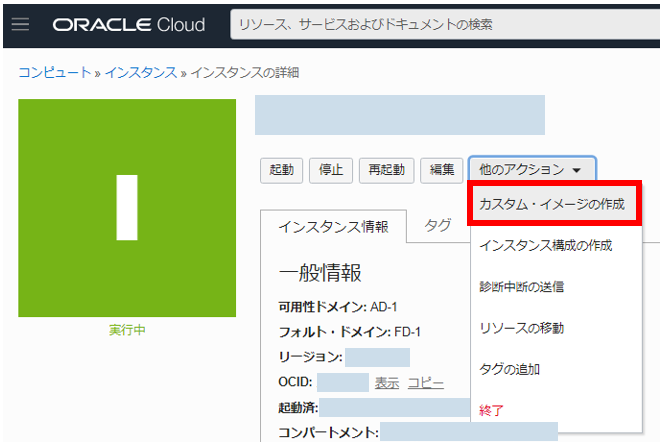Screen dimensions: 666x444
Task: Click the green instance status icon
Action: (x=127, y=208)
